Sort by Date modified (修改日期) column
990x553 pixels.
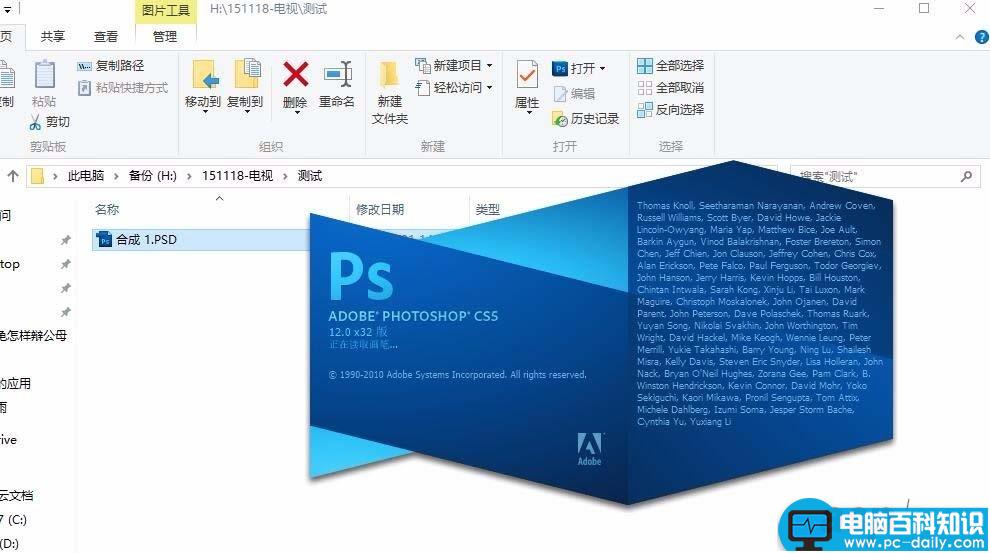379,210
